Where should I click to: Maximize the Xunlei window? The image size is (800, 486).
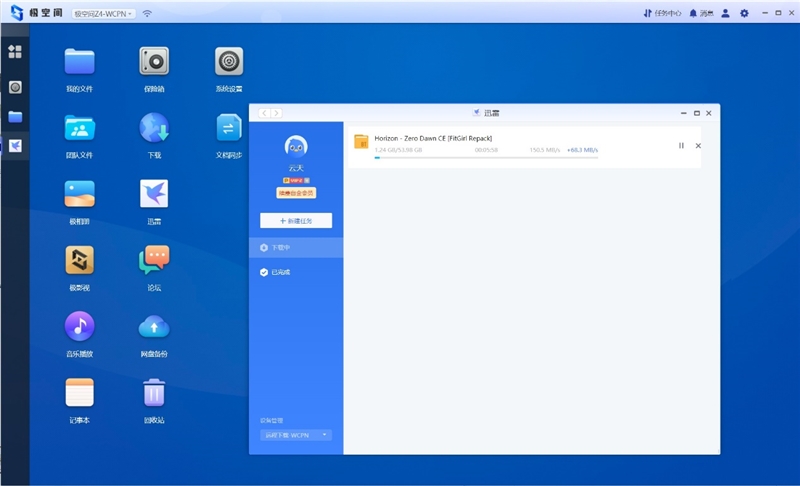point(696,113)
